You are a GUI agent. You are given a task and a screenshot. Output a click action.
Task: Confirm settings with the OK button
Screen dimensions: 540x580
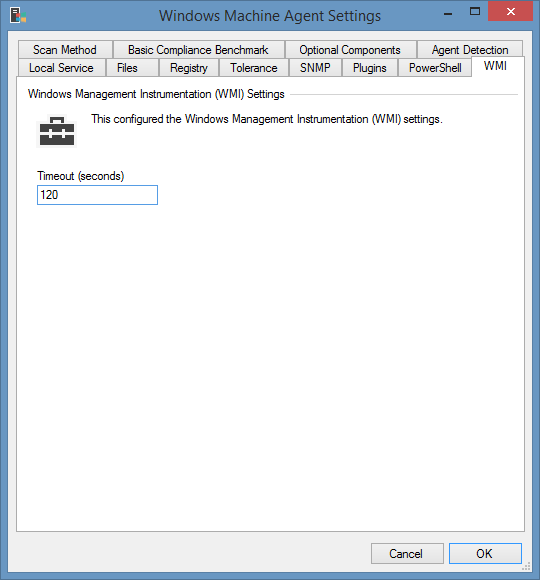click(485, 553)
